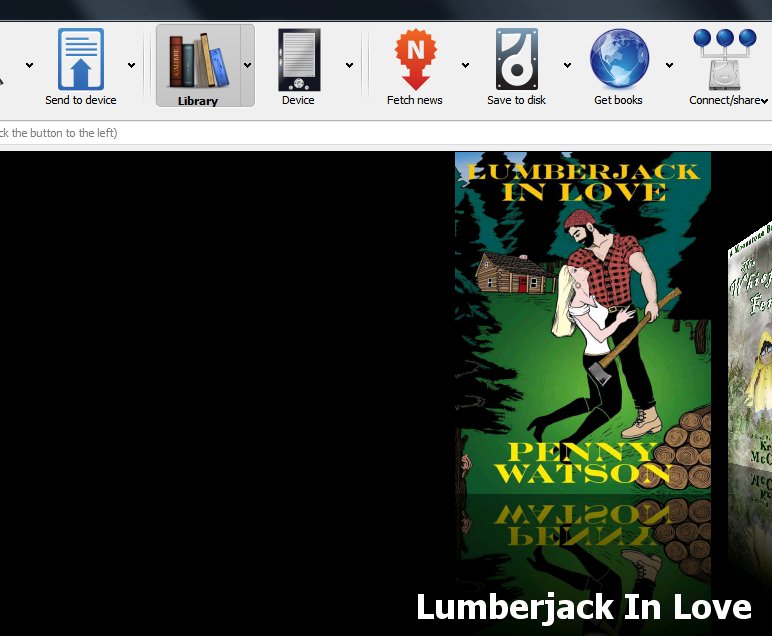Expand the Save to disk dropdown arrow

point(567,65)
